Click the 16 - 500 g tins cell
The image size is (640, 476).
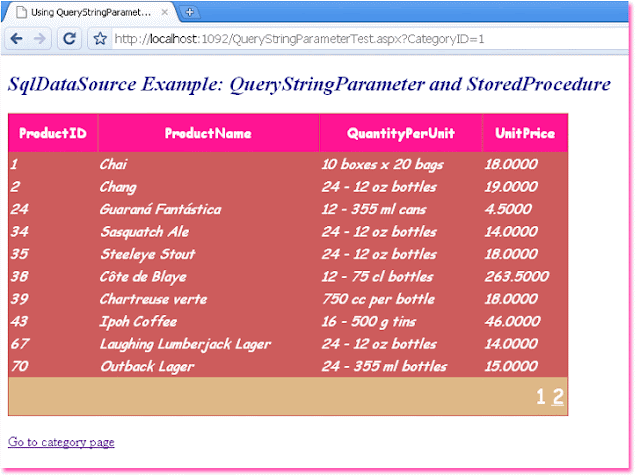click(x=401, y=321)
